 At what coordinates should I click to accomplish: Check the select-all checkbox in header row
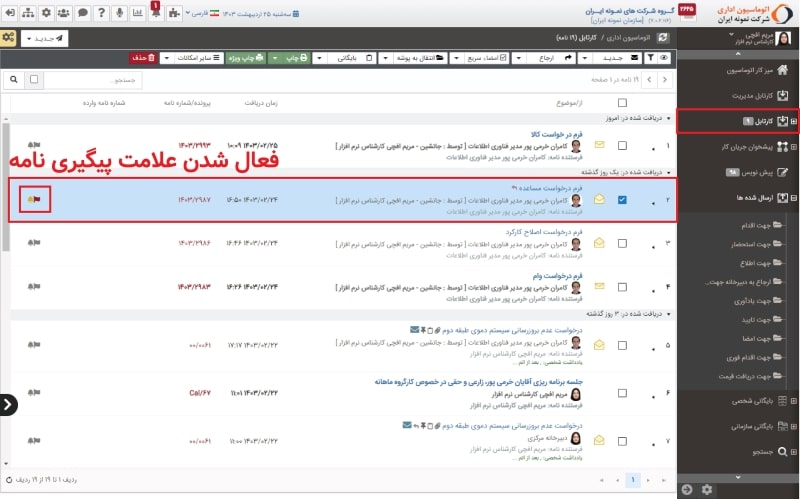coord(622,103)
